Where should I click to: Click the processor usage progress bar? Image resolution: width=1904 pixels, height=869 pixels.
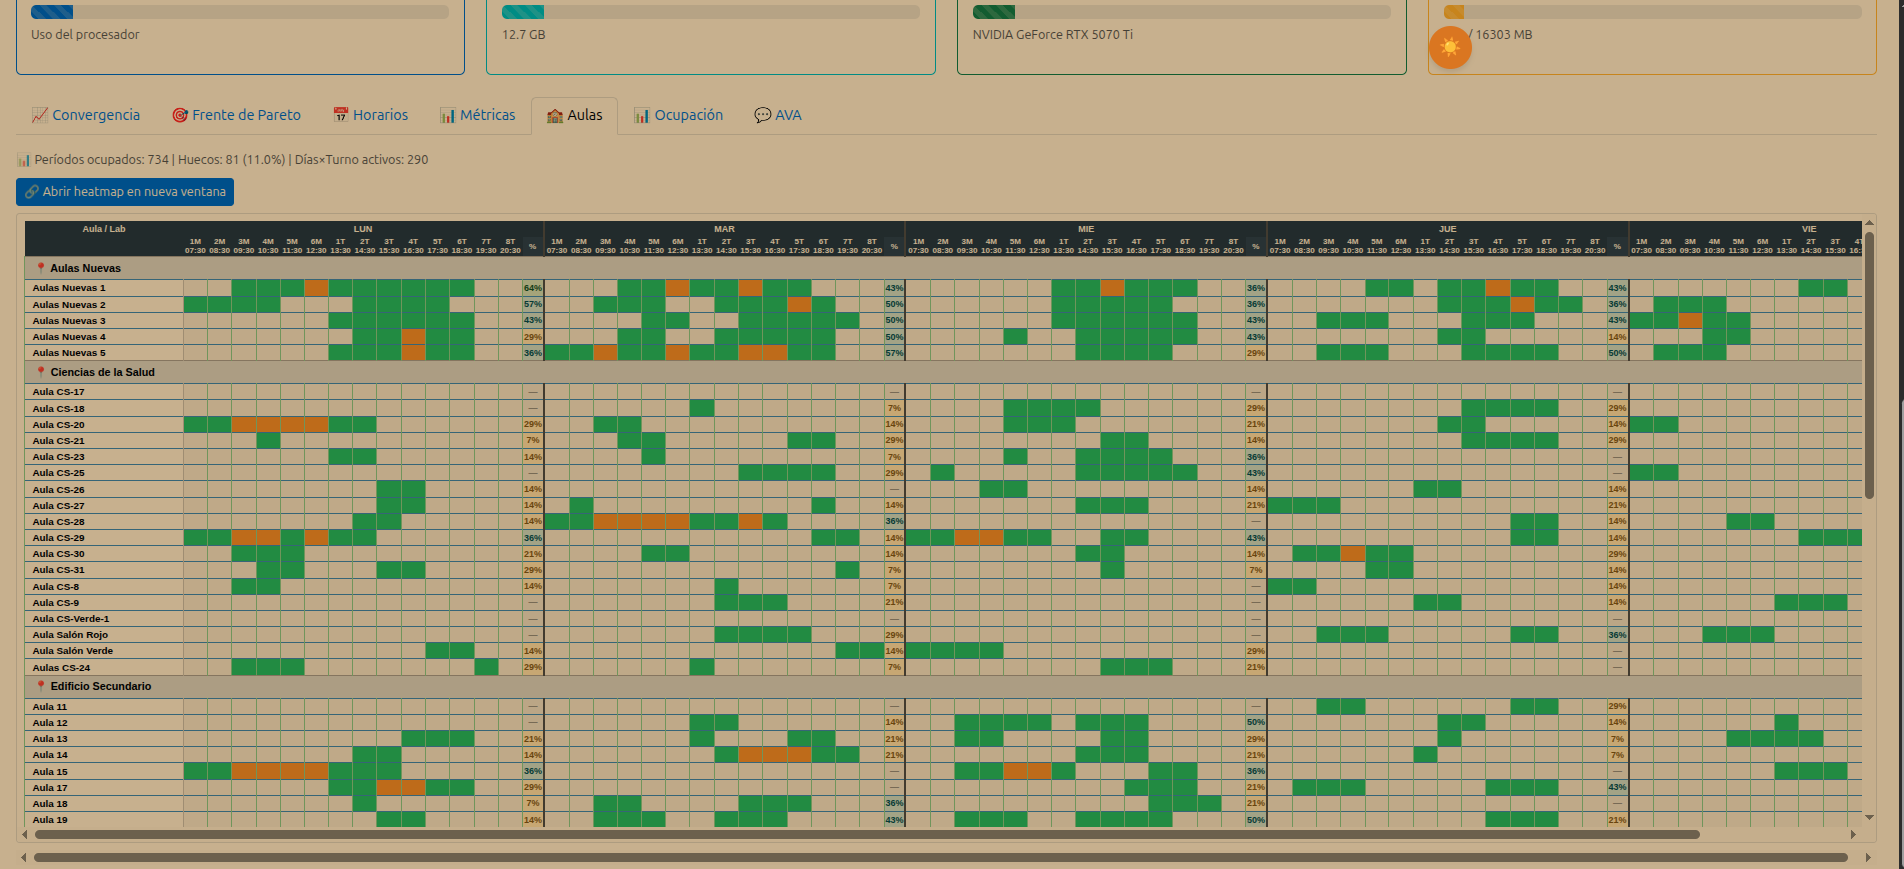[240, 12]
